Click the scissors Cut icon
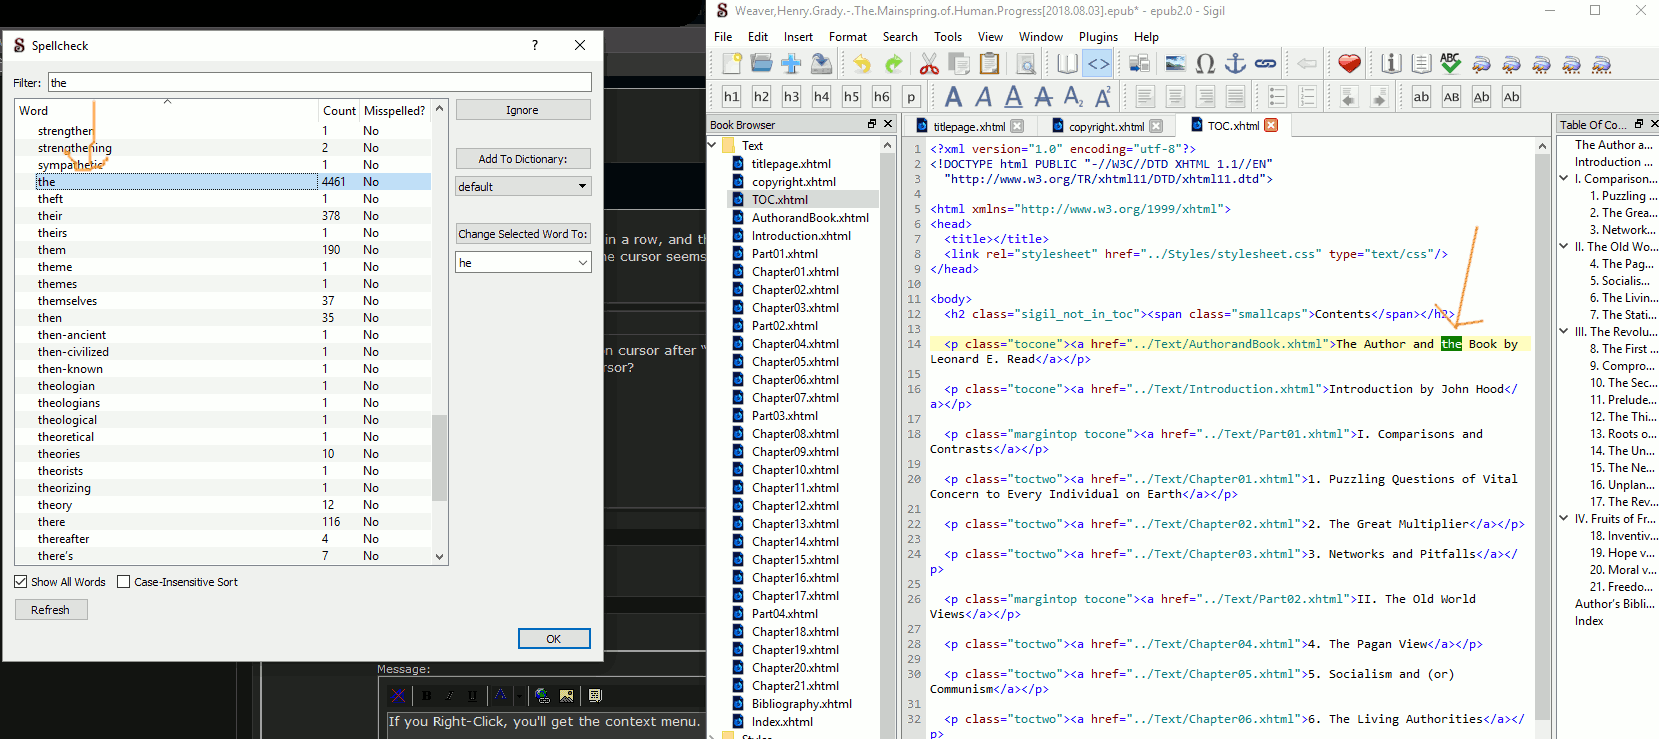The height and width of the screenshot is (739, 1659). [x=929, y=64]
